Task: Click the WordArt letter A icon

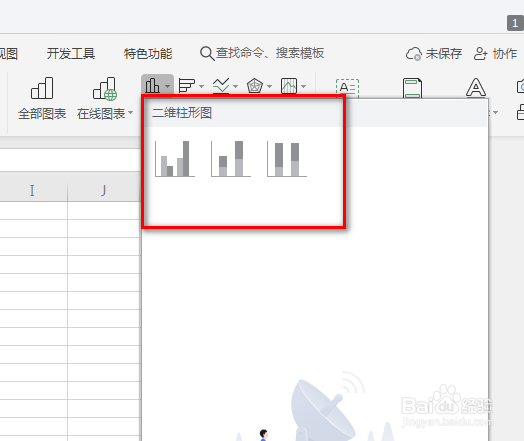Action: (x=476, y=88)
